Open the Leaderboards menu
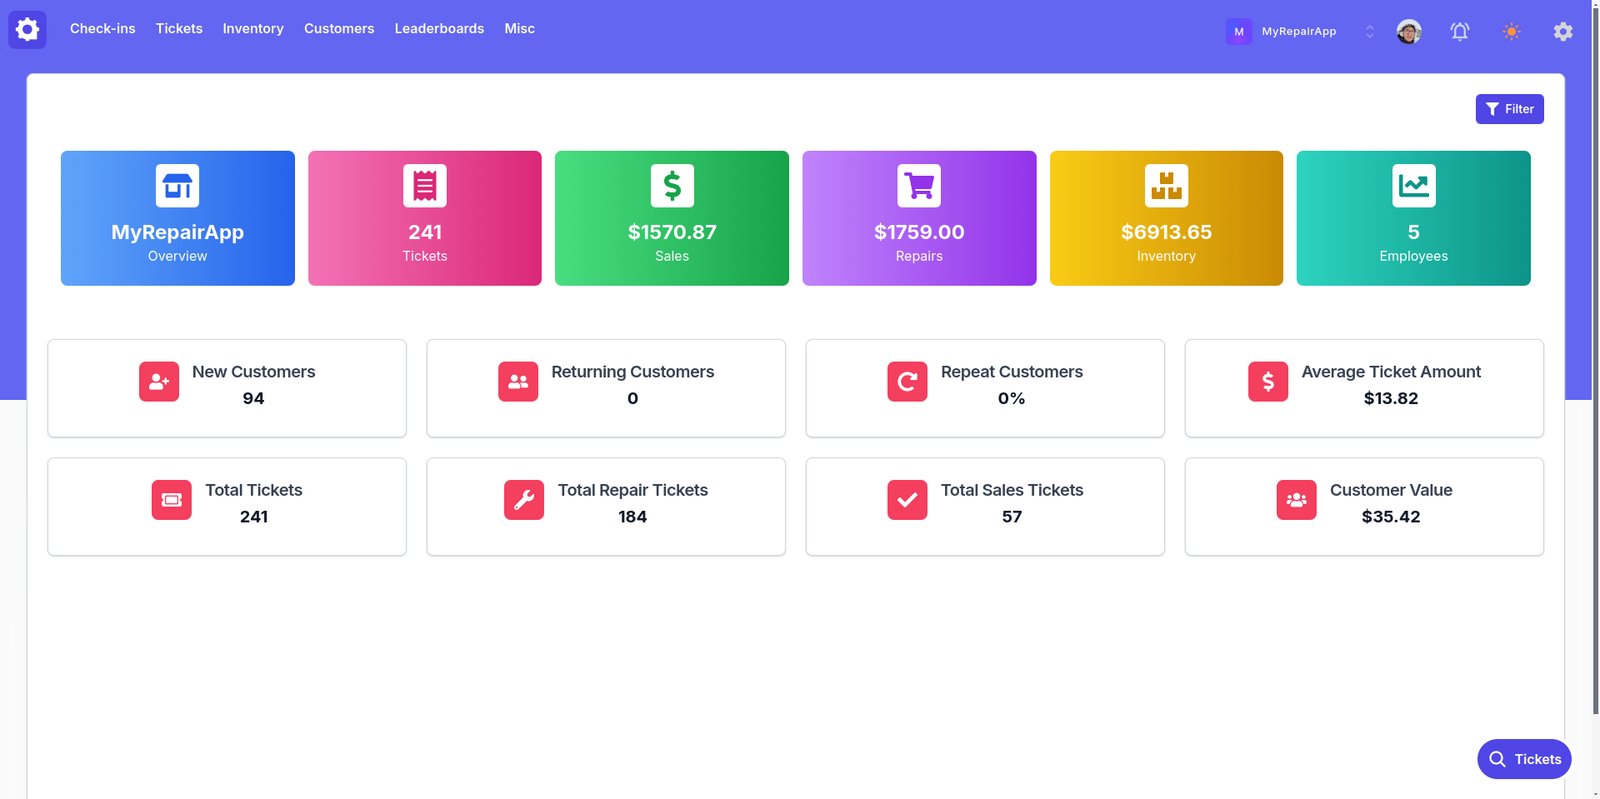This screenshot has width=1600, height=799. (x=439, y=29)
